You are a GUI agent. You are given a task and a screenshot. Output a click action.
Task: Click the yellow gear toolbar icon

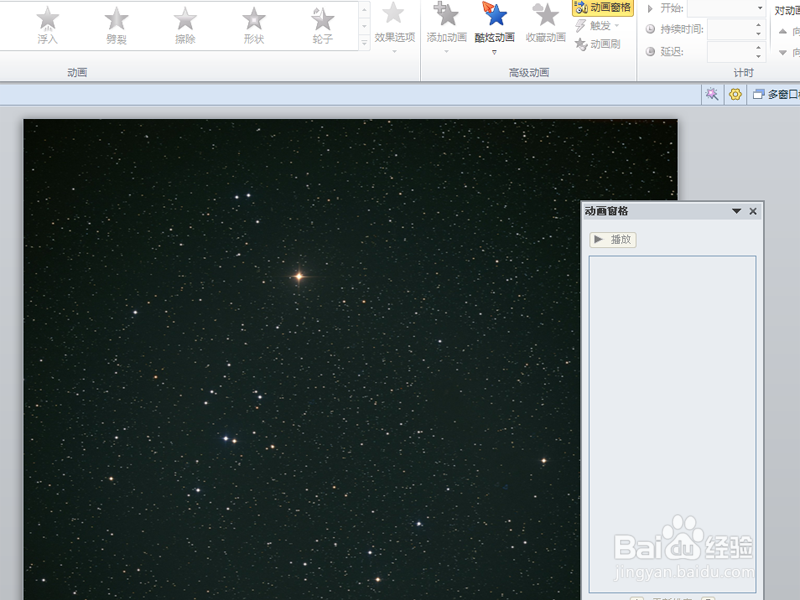(735, 94)
